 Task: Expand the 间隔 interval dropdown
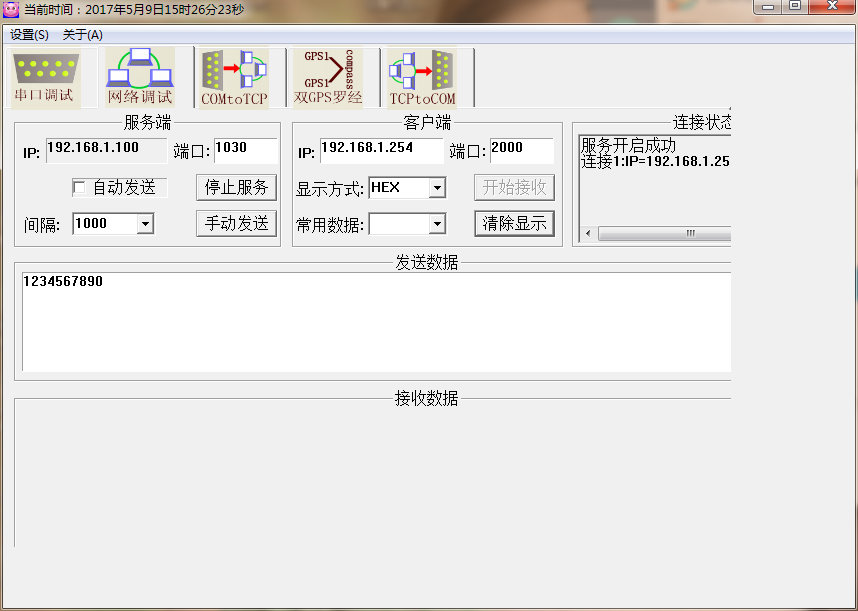pyautogui.click(x=145, y=224)
